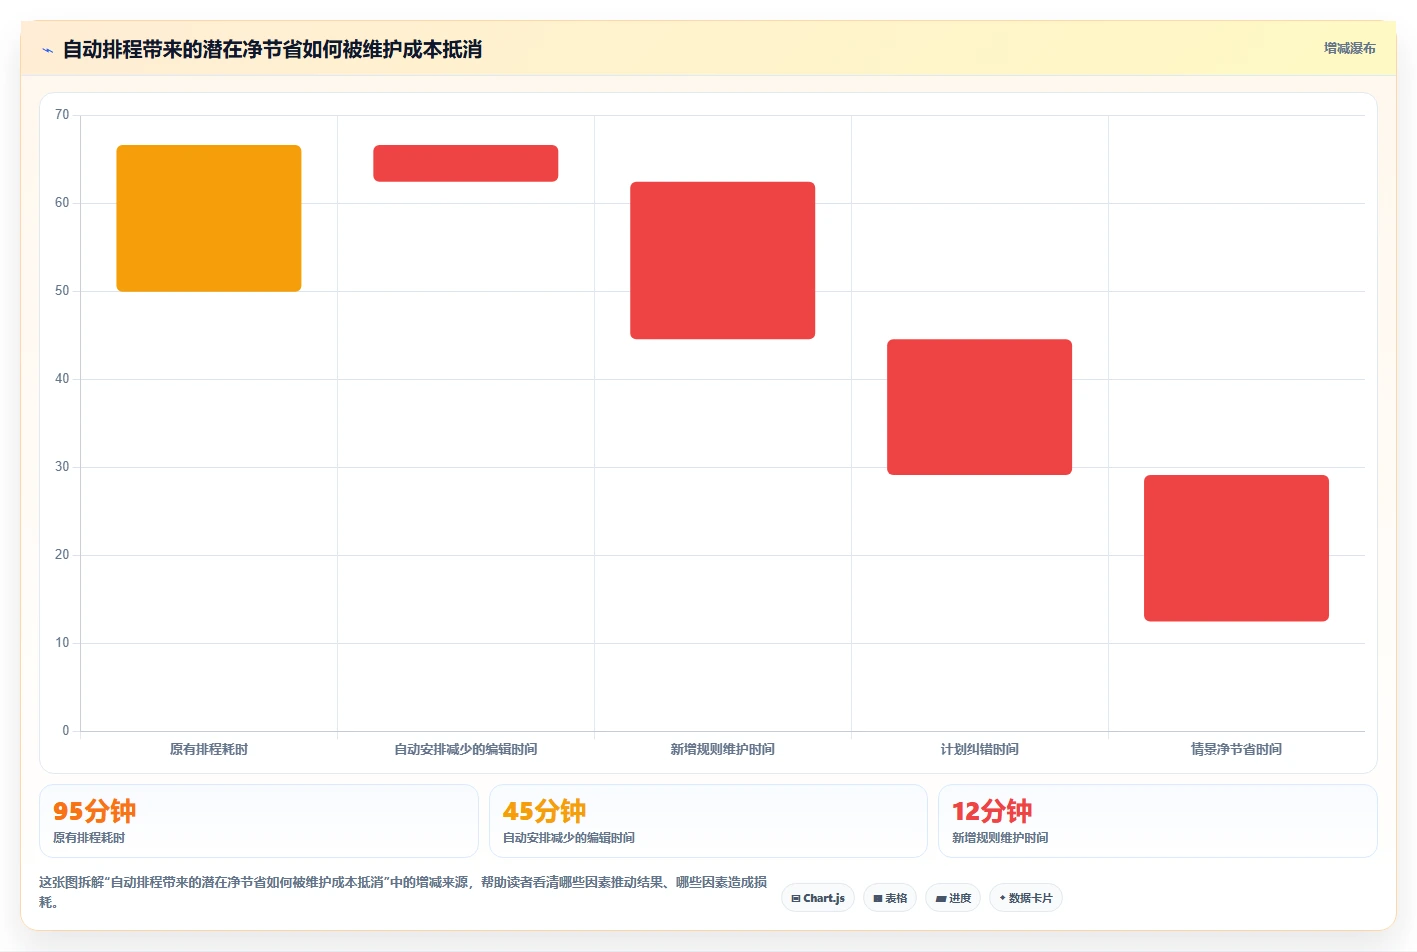Click the 计划纠错时间 x-axis label
1417x952 pixels.
click(x=980, y=749)
